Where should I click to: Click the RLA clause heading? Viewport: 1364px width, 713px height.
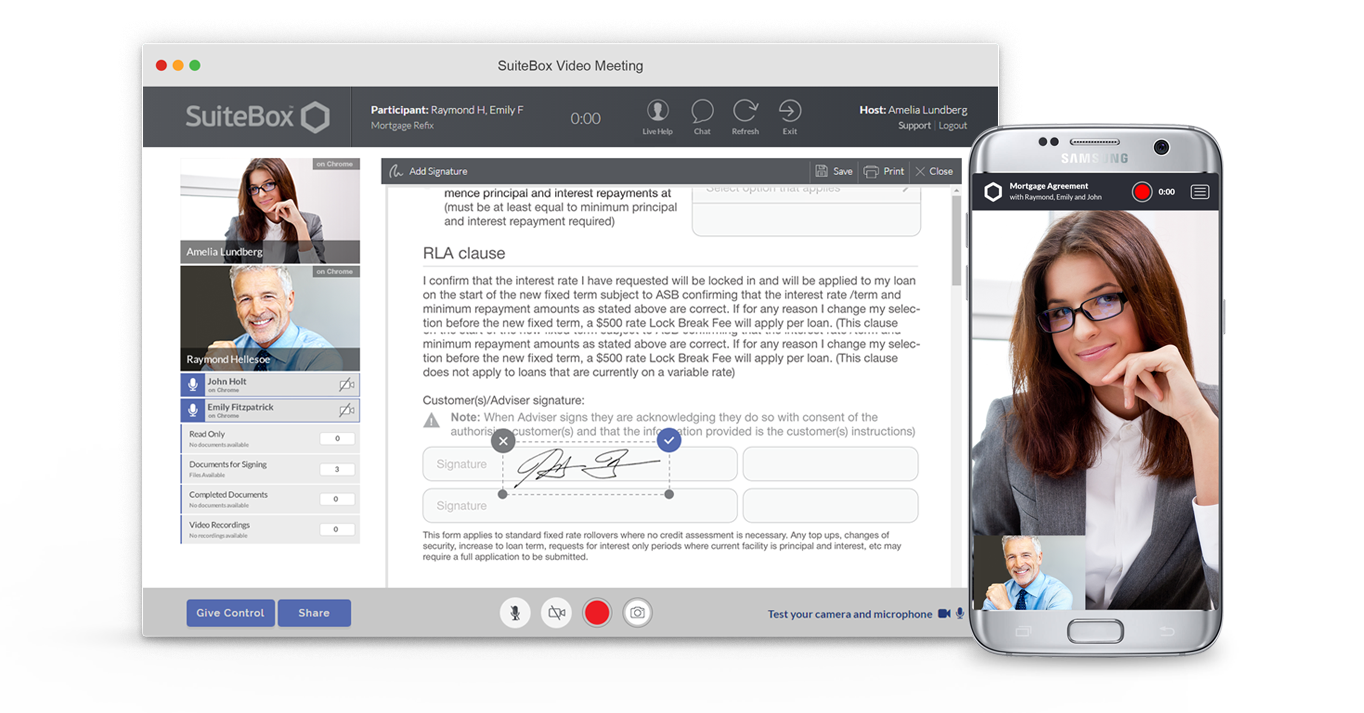click(x=464, y=253)
